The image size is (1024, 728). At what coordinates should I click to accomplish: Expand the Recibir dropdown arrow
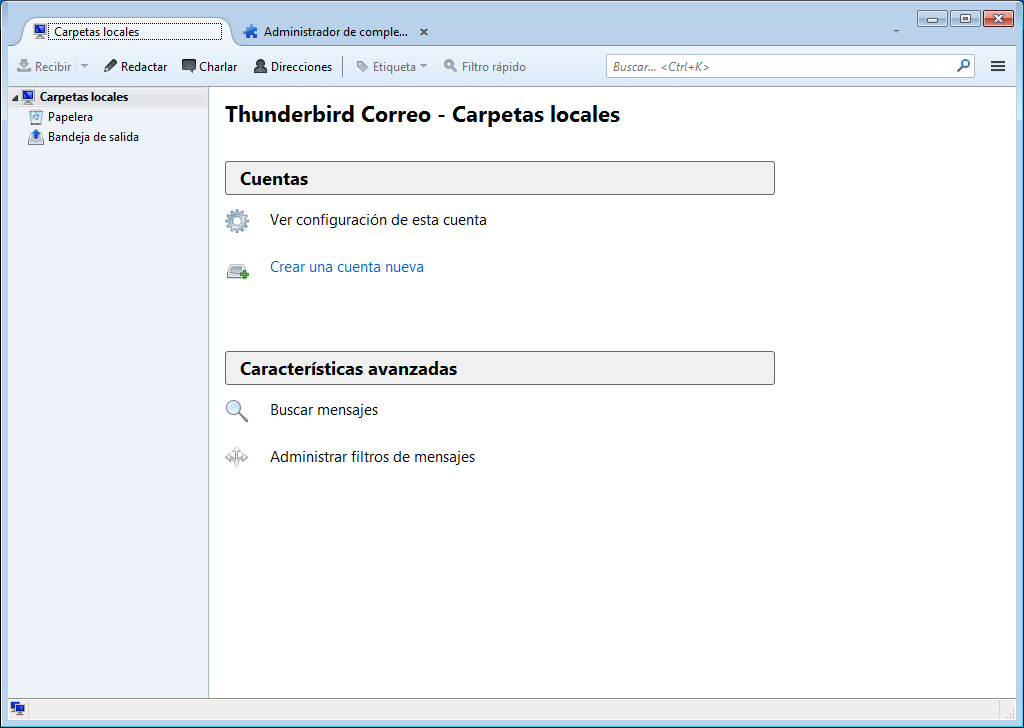coord(84,67)
